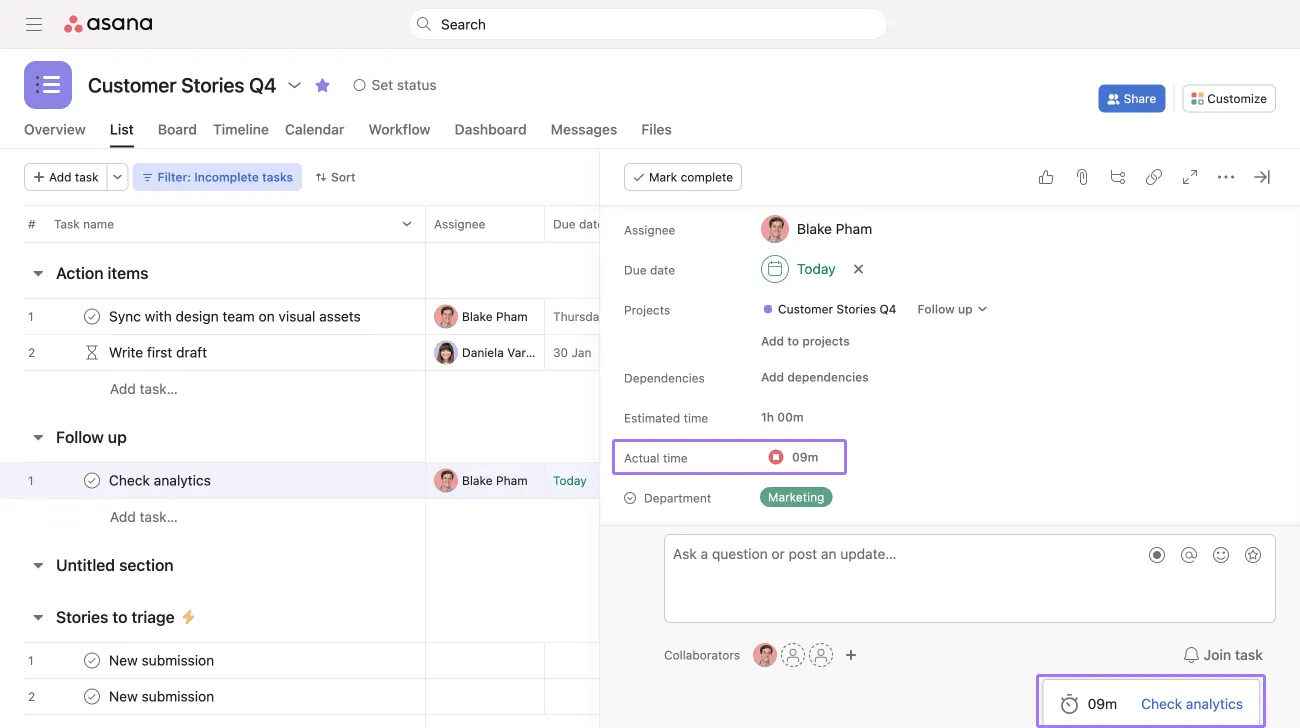Mention someone using the @ icon
Viewport: 1300px width, 728px height.
(1189, 554)
